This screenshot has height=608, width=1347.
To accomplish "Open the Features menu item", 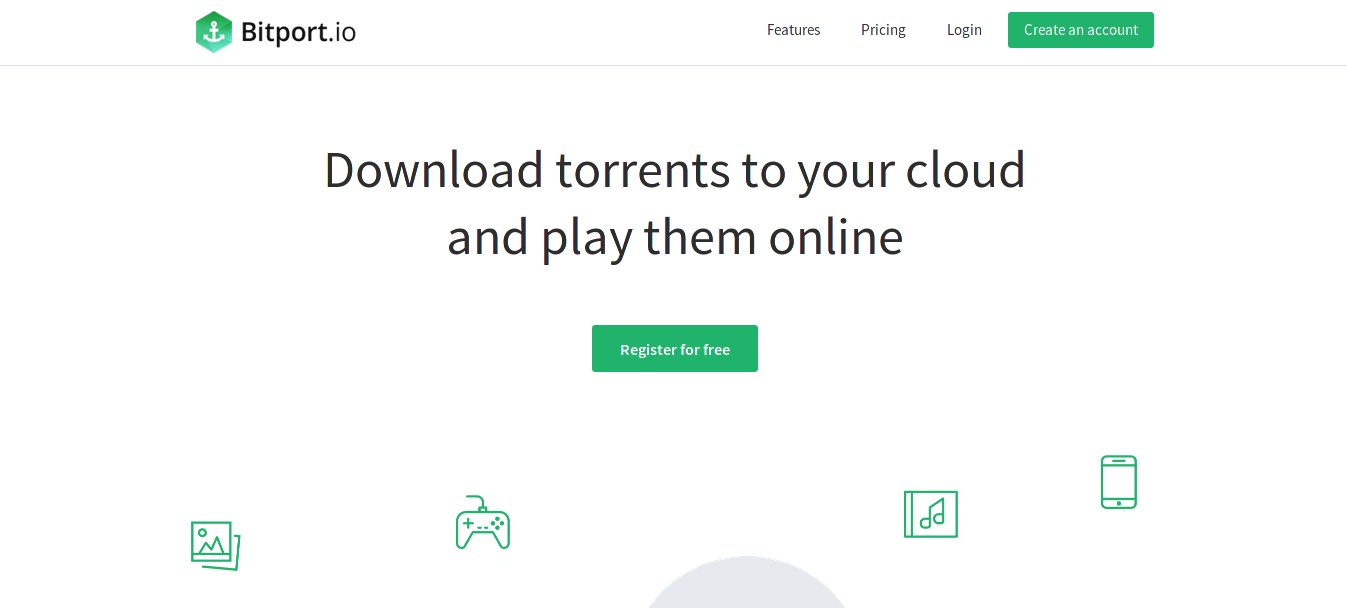I will [793, 30].
